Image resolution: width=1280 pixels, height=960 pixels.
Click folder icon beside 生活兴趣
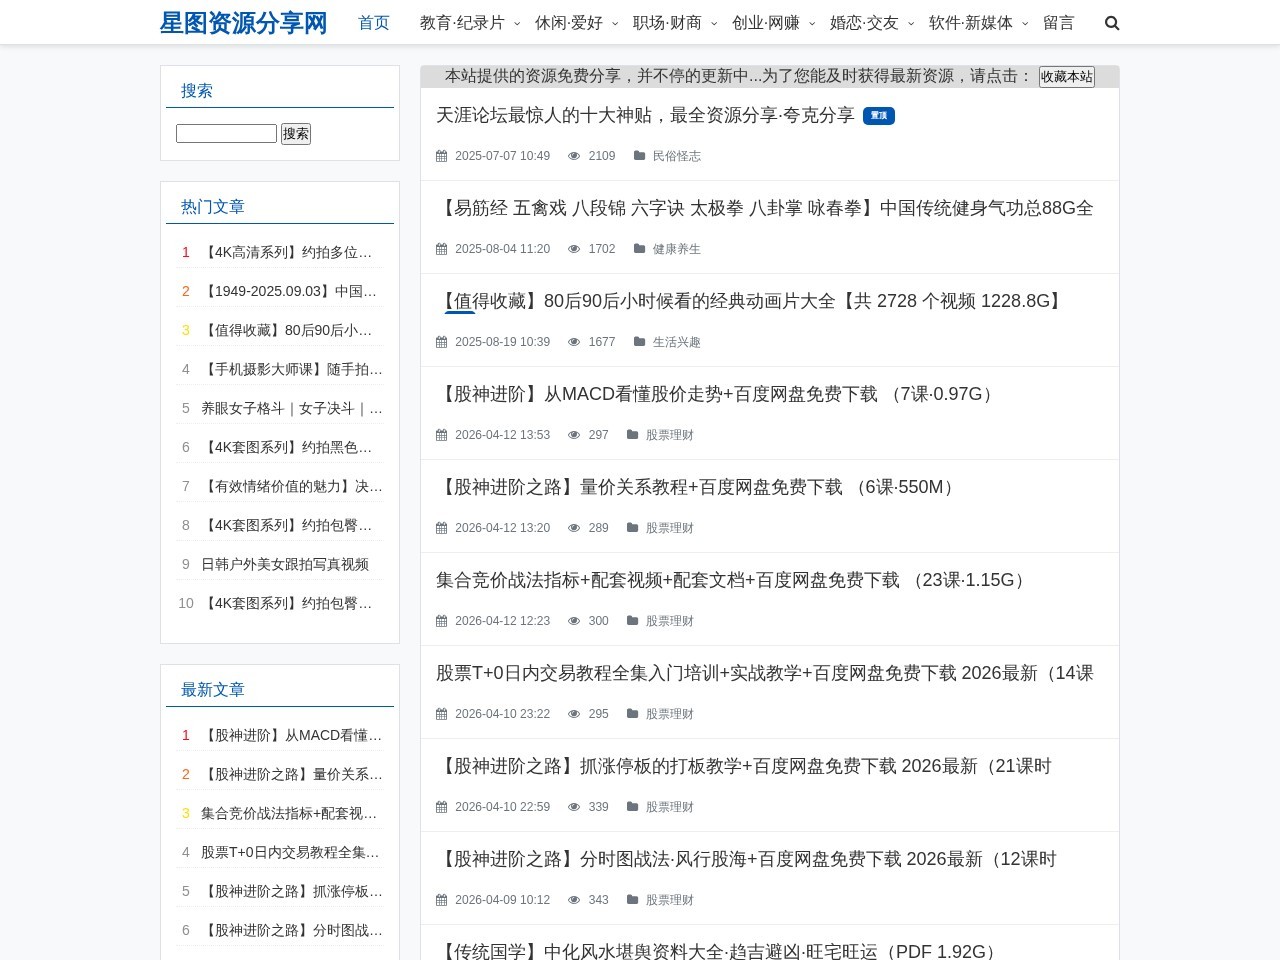(x=640, y=342)
